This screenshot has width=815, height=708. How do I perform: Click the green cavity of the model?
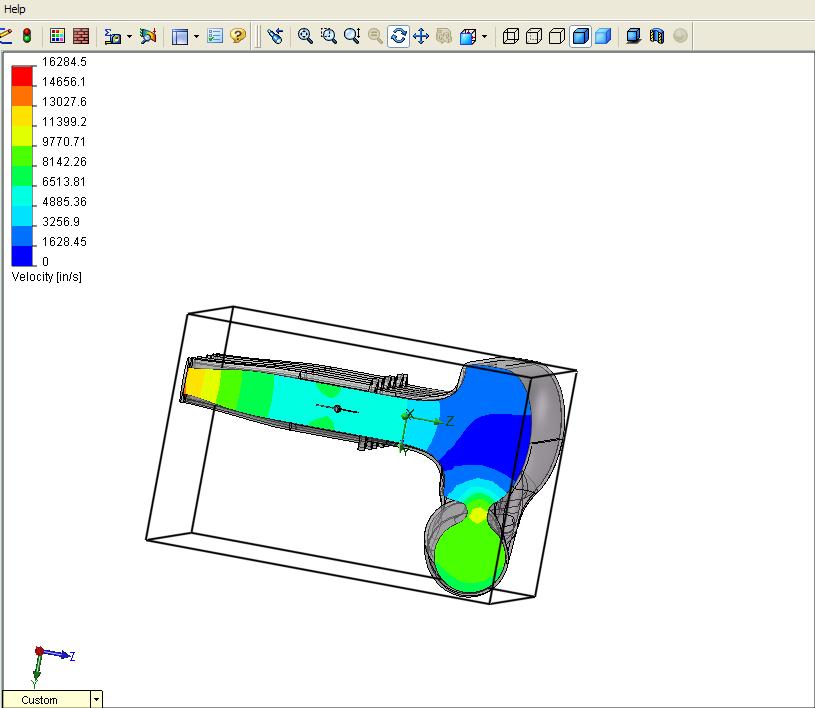pos(465,552)
